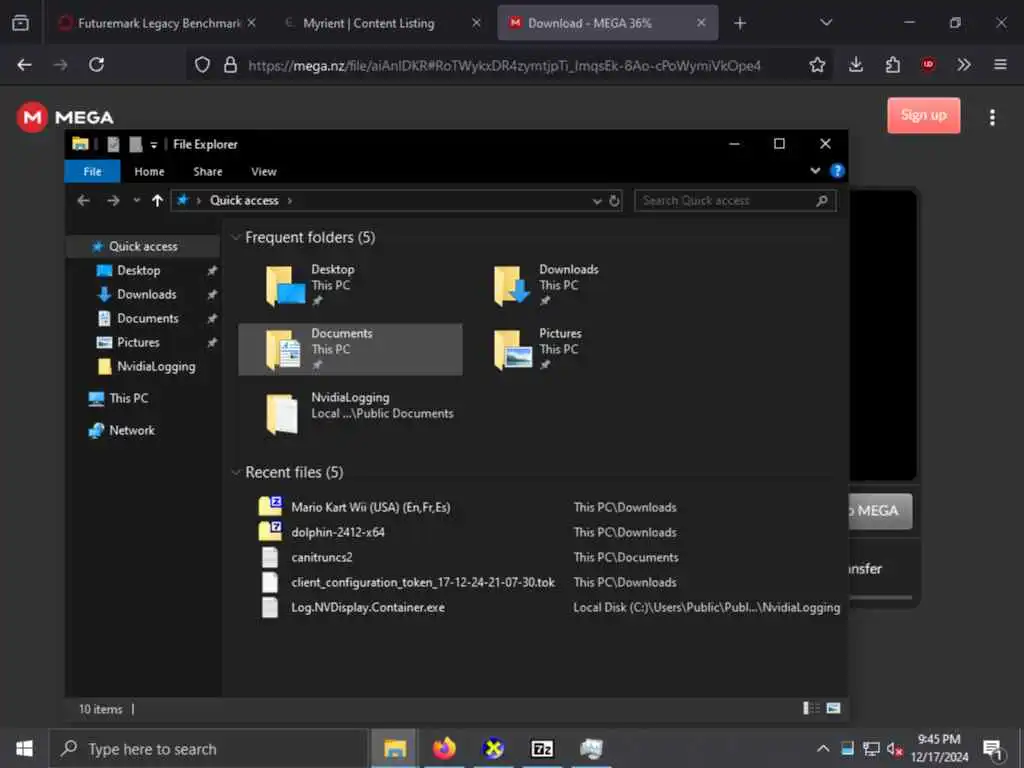Select the Documents frequent folder icon
The image size is (1024, 768).
(283, 349)
